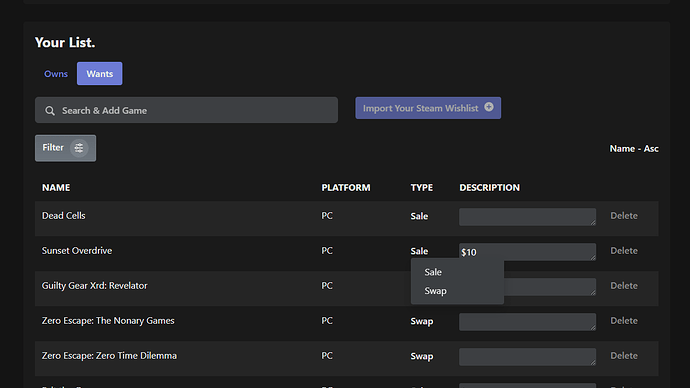
Task: Choose Sale from the type dropdown menu
Action: click(433, 272)
